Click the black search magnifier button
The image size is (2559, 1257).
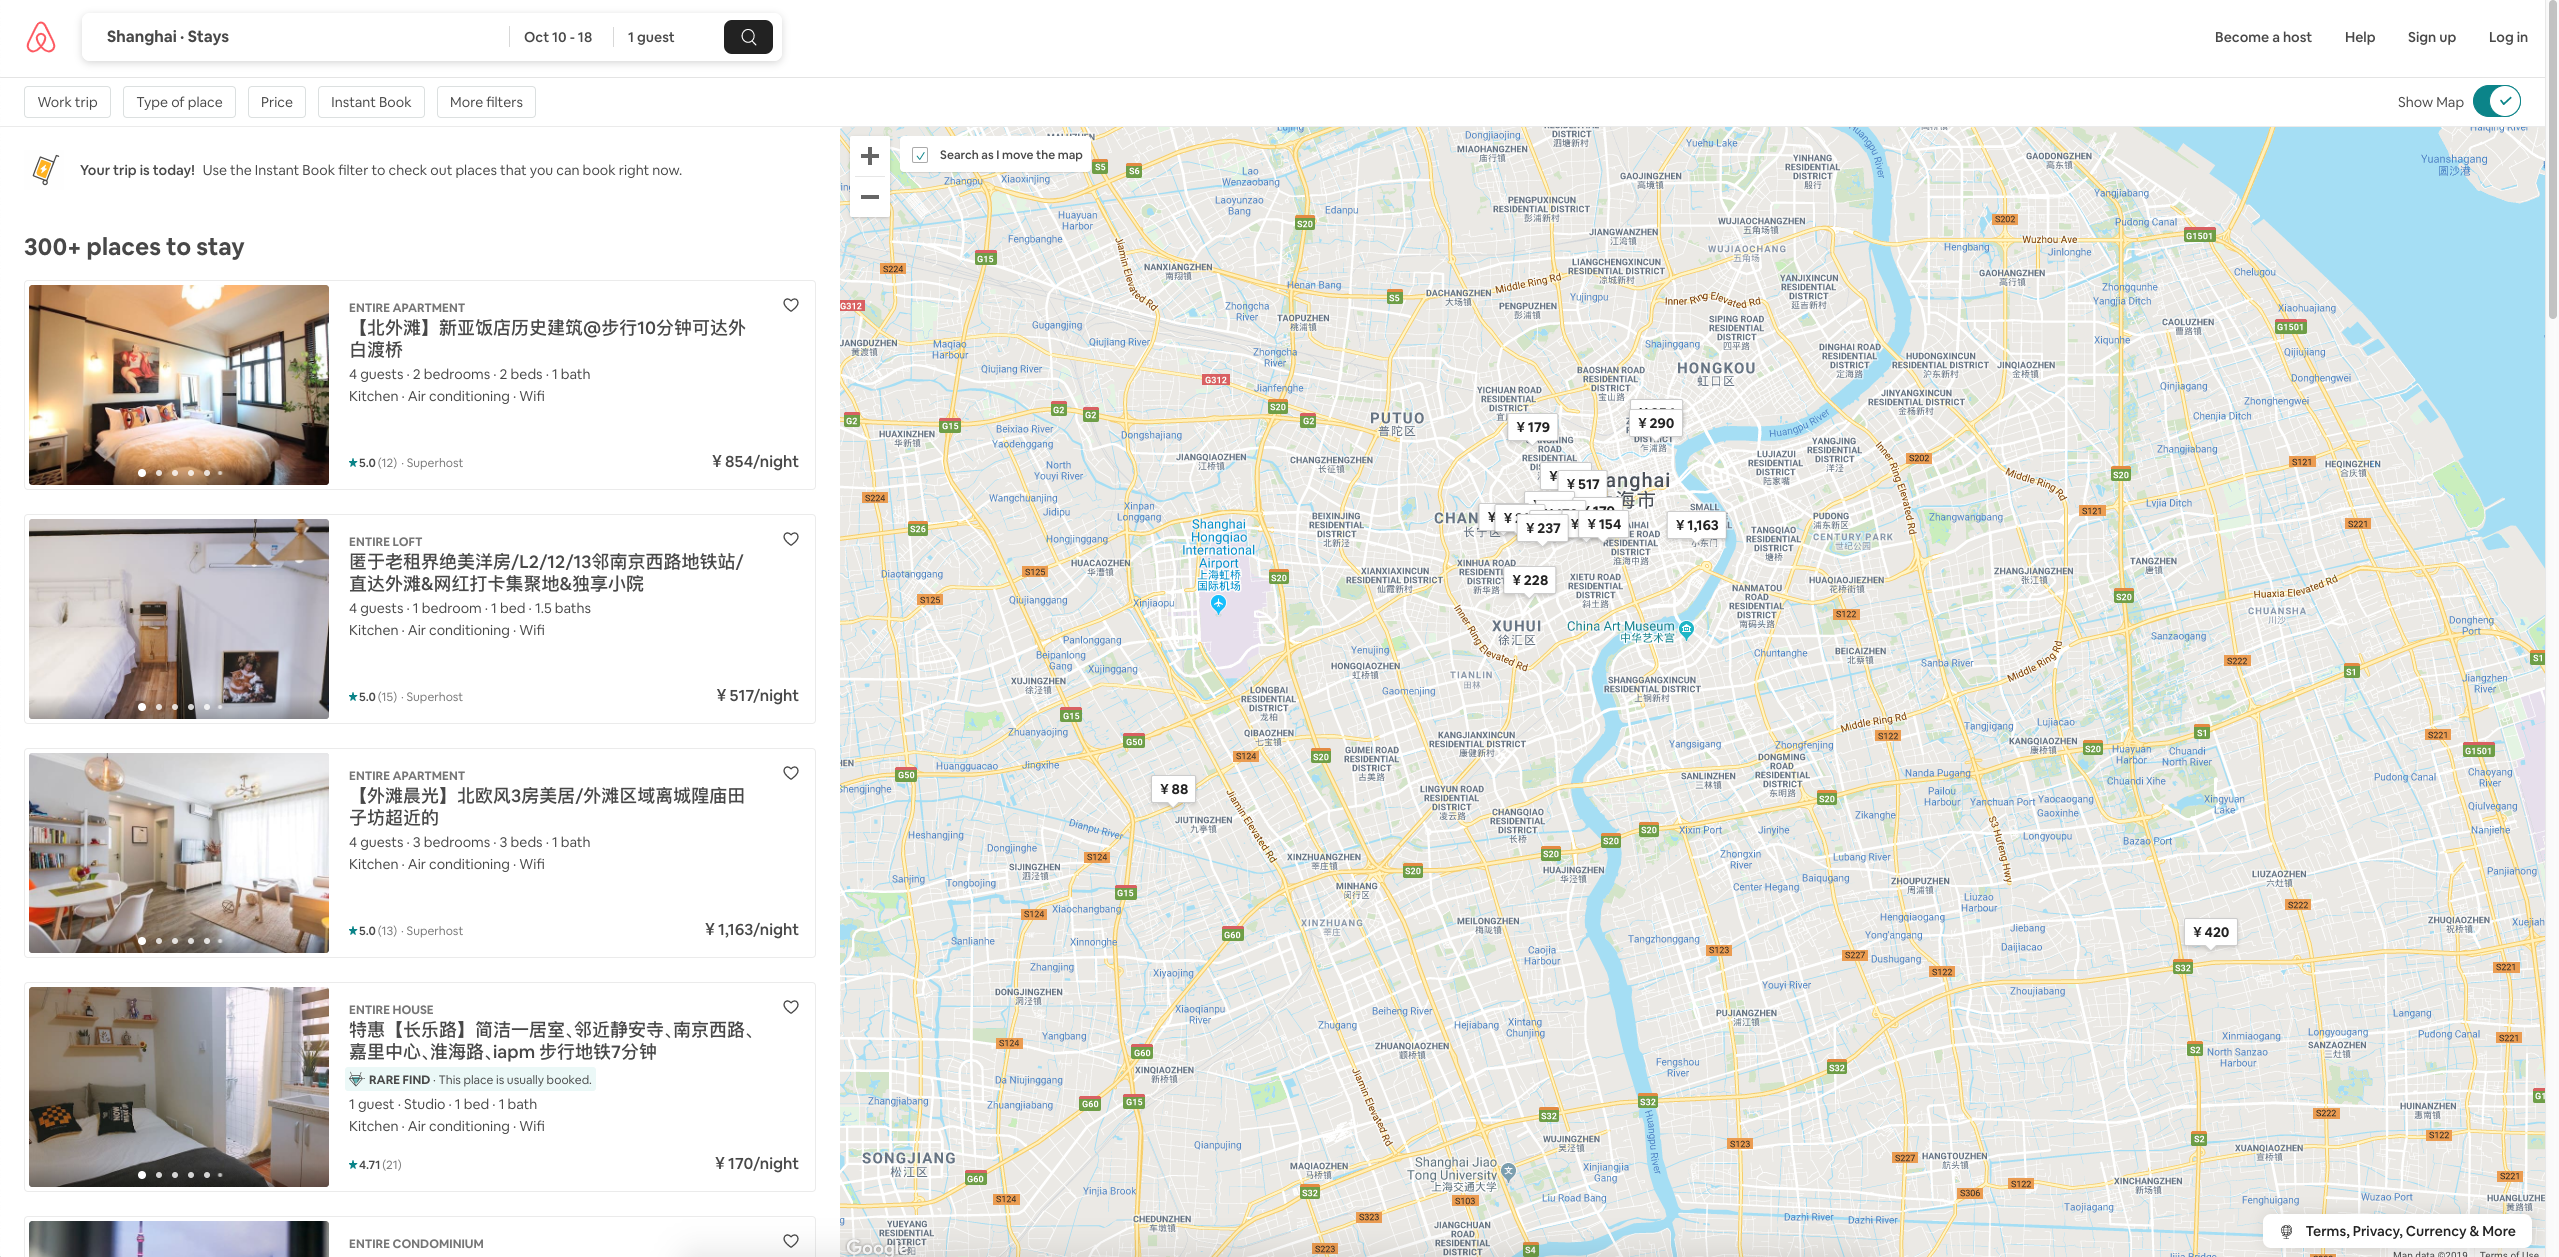click(748, 37)
